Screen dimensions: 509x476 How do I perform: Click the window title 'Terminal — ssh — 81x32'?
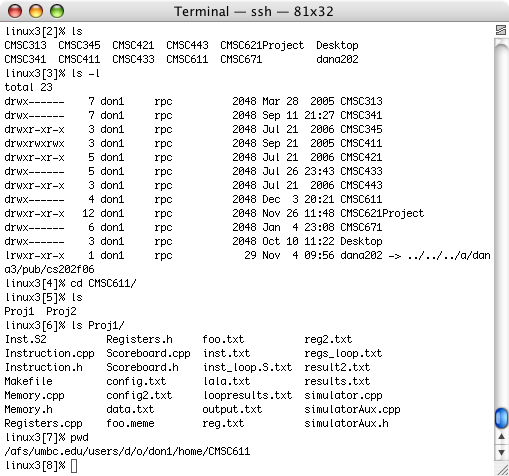[254, 12]
